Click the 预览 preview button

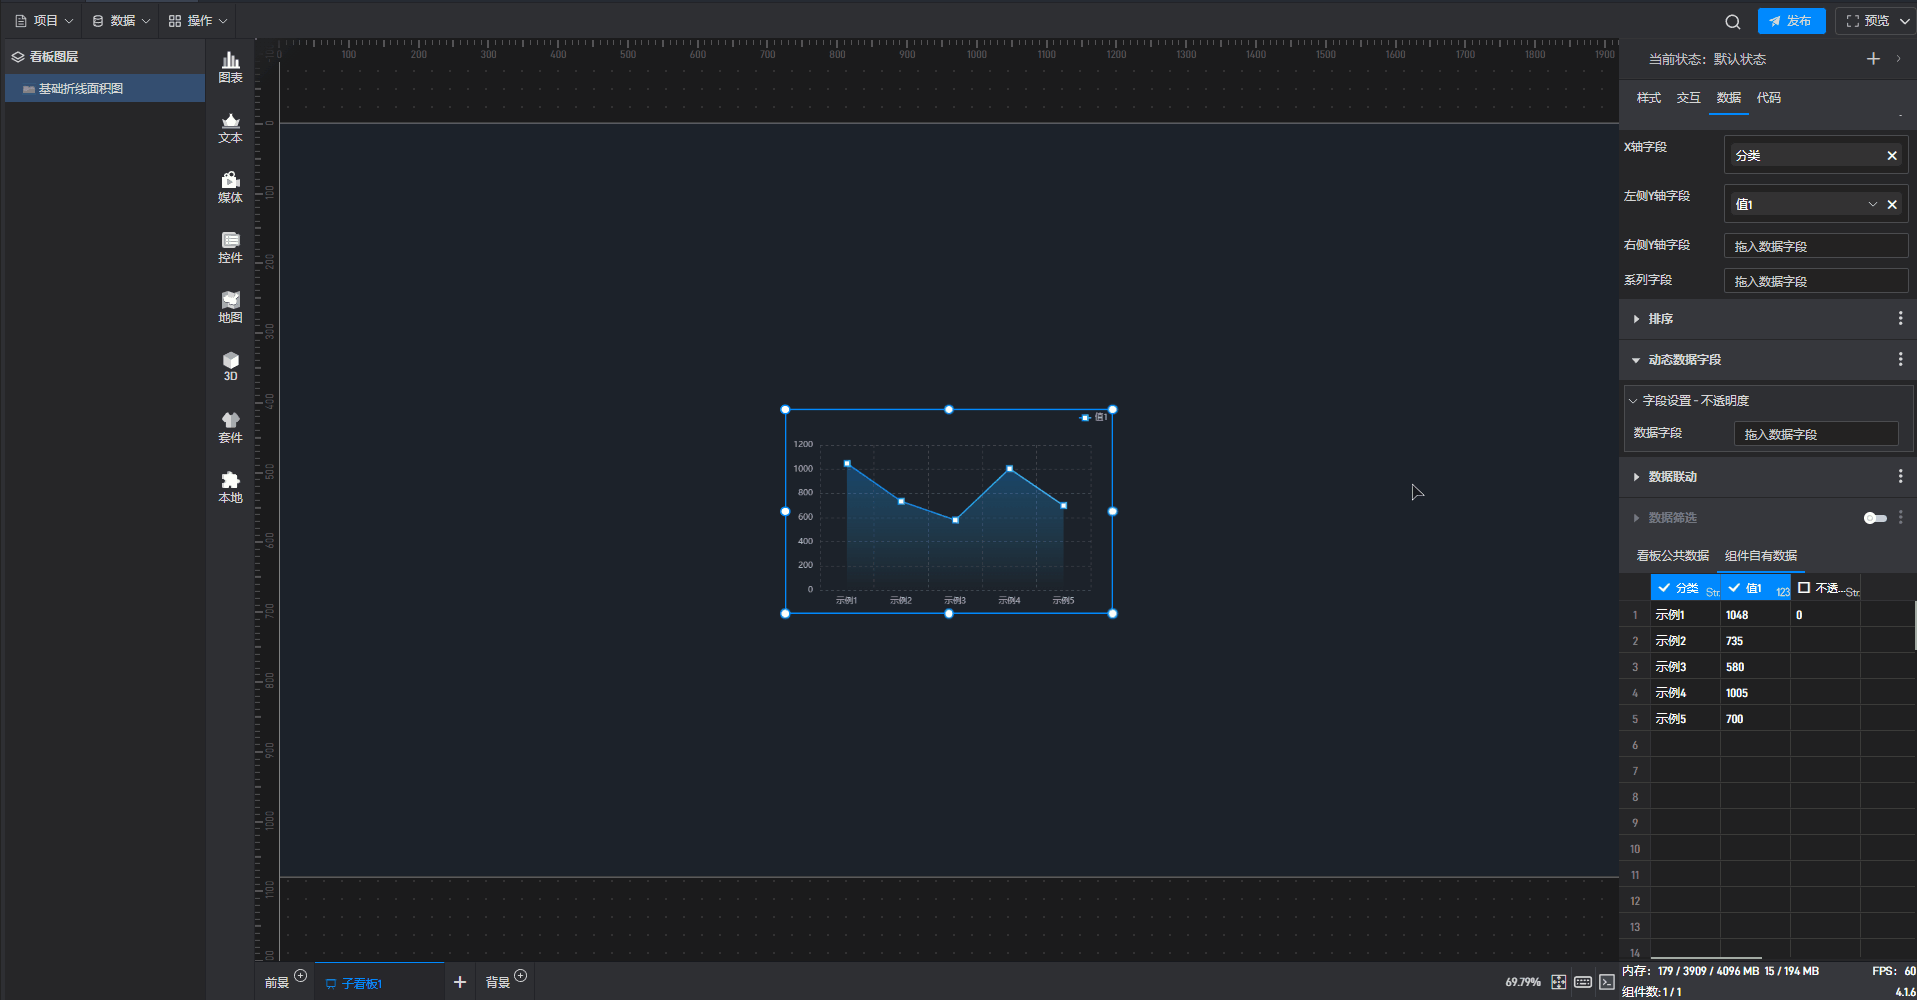click(1865, 21)
